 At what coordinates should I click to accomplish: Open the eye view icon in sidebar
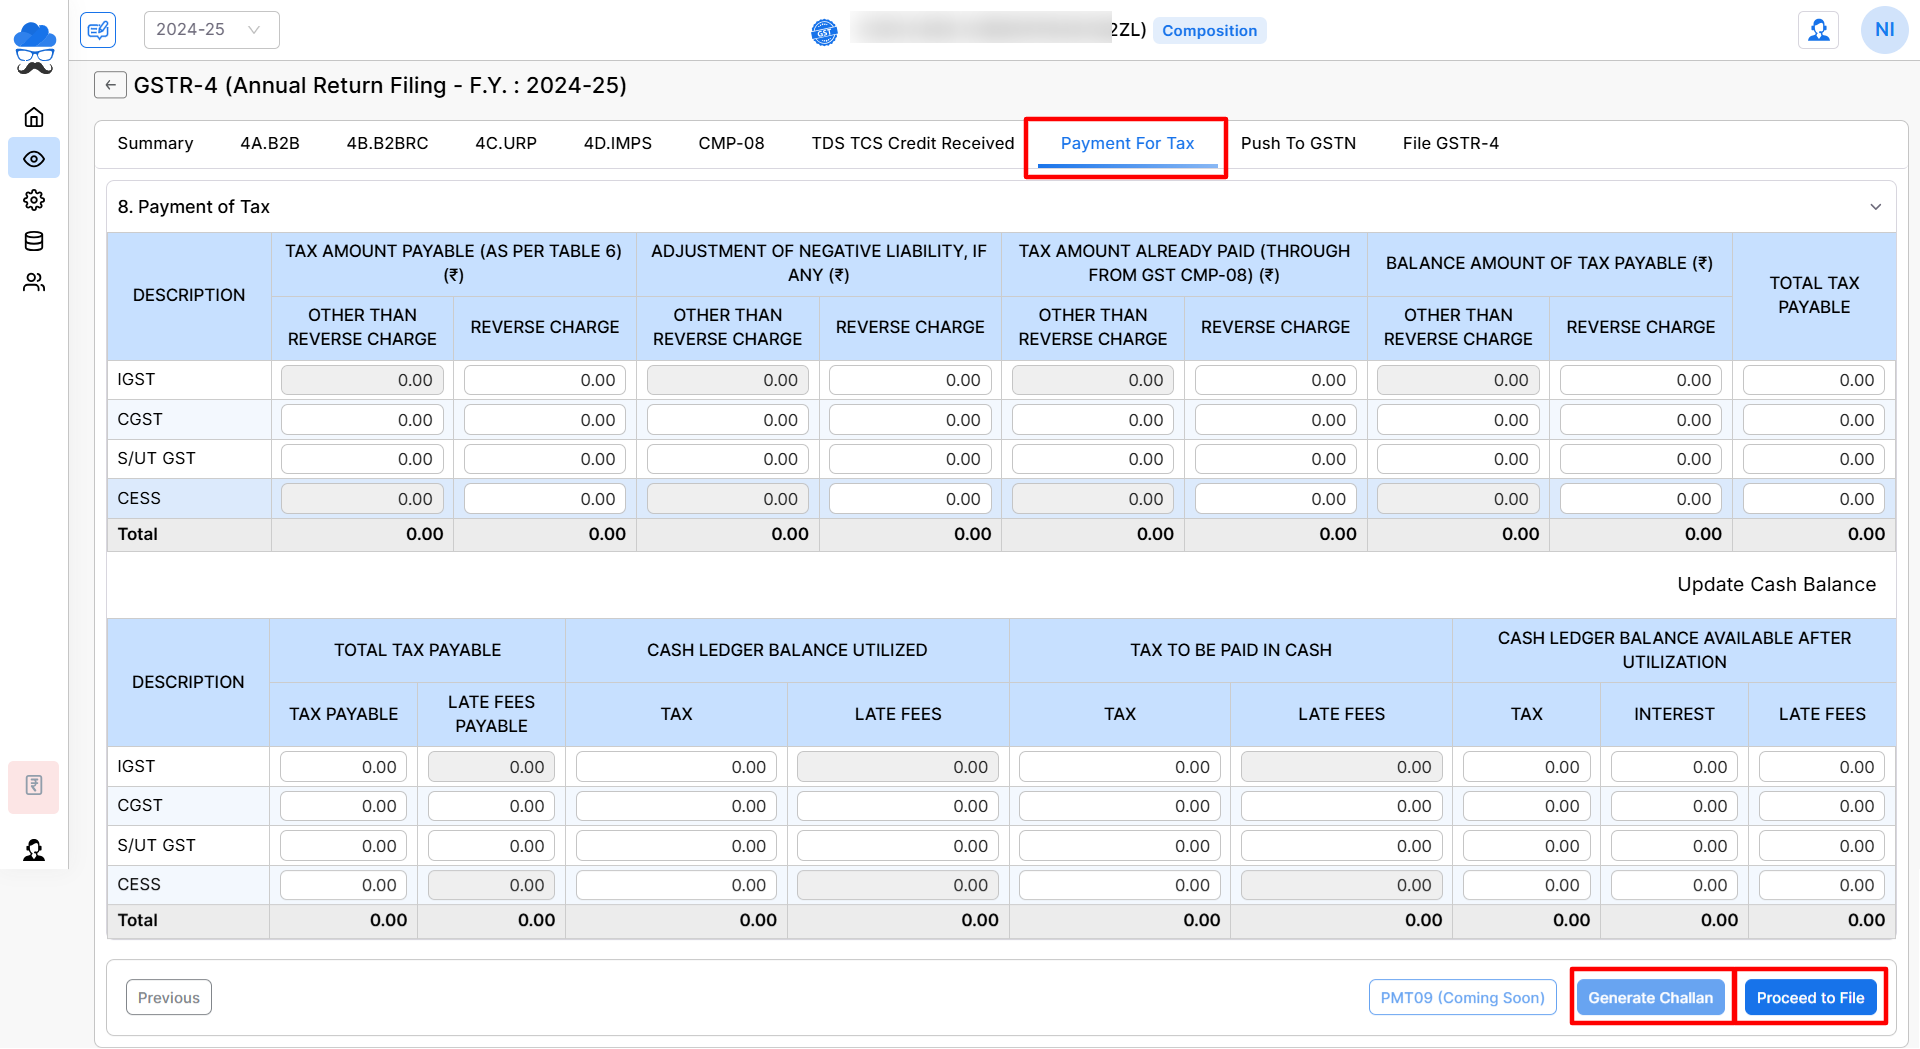34,159
